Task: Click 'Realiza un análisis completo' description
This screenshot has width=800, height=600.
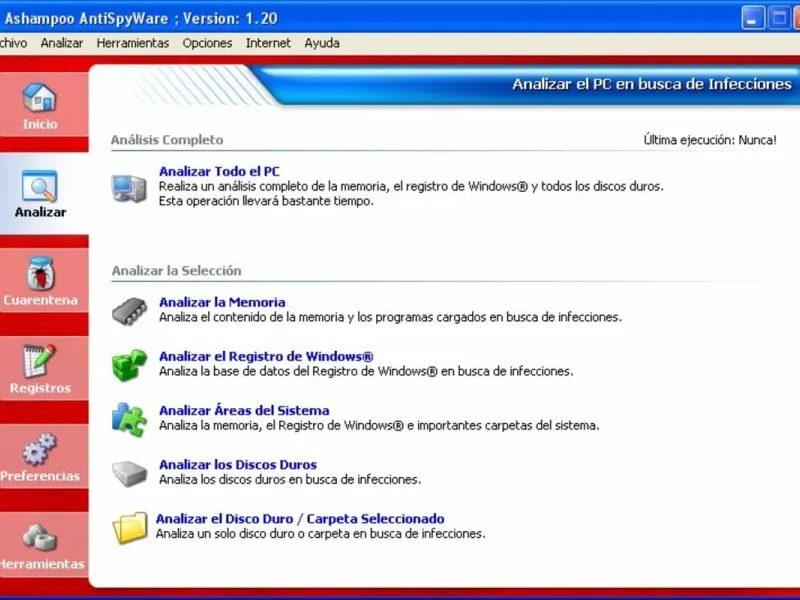Action: click(x=411, y=186)
